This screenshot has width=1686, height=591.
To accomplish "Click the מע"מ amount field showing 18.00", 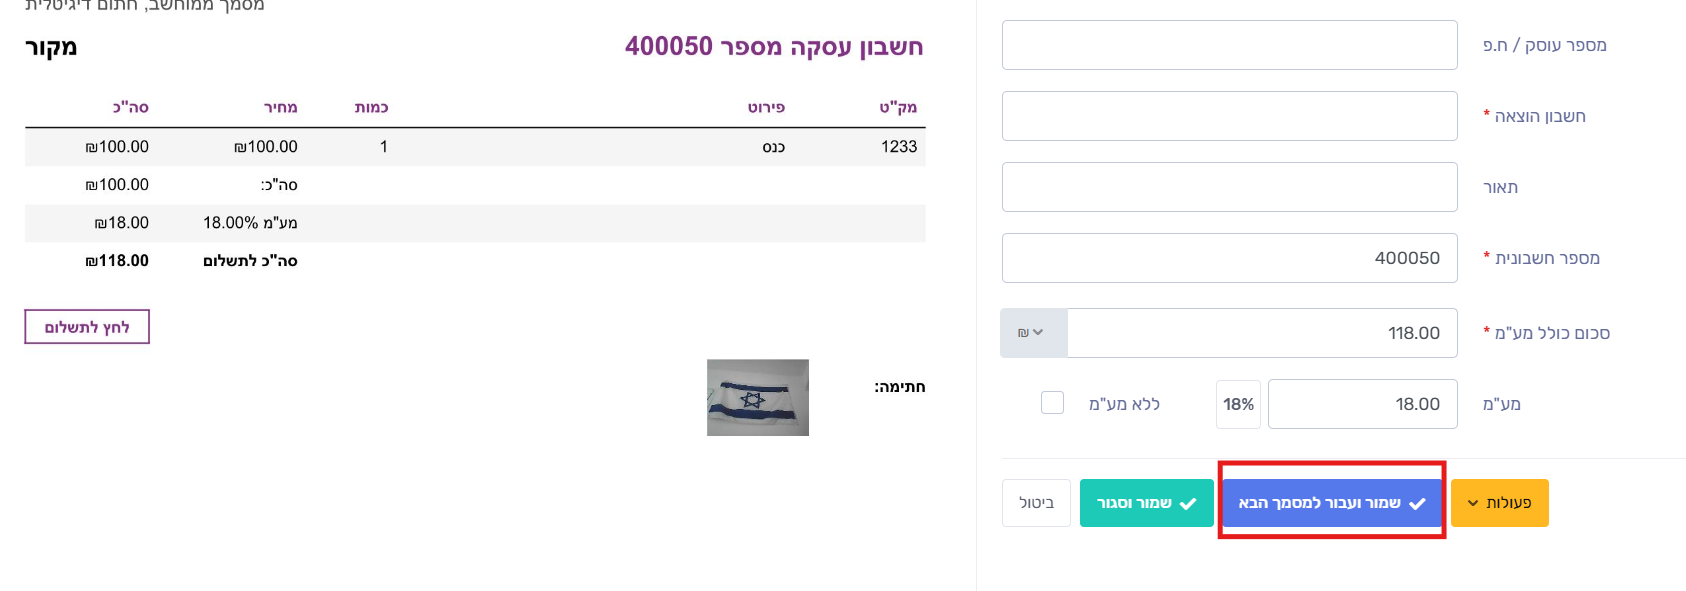I will tap(1363, 404).
